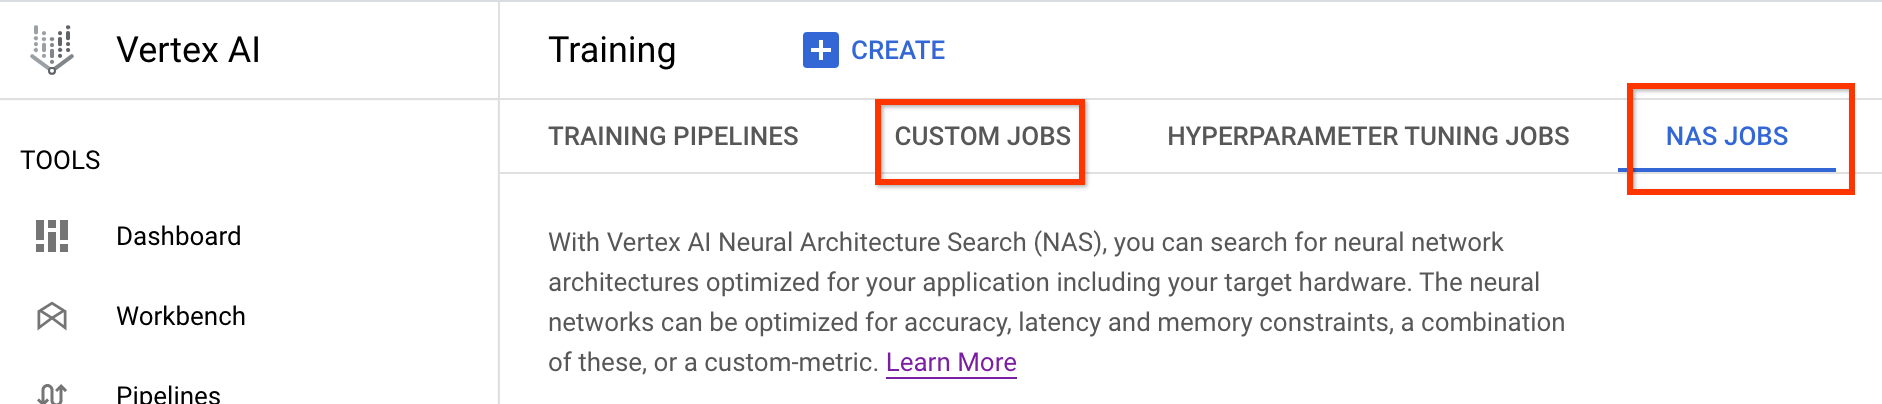Screen dimensions: 1882x404
Task: Navigate to Pipelines in the sidebar
Action: point(168,393)
